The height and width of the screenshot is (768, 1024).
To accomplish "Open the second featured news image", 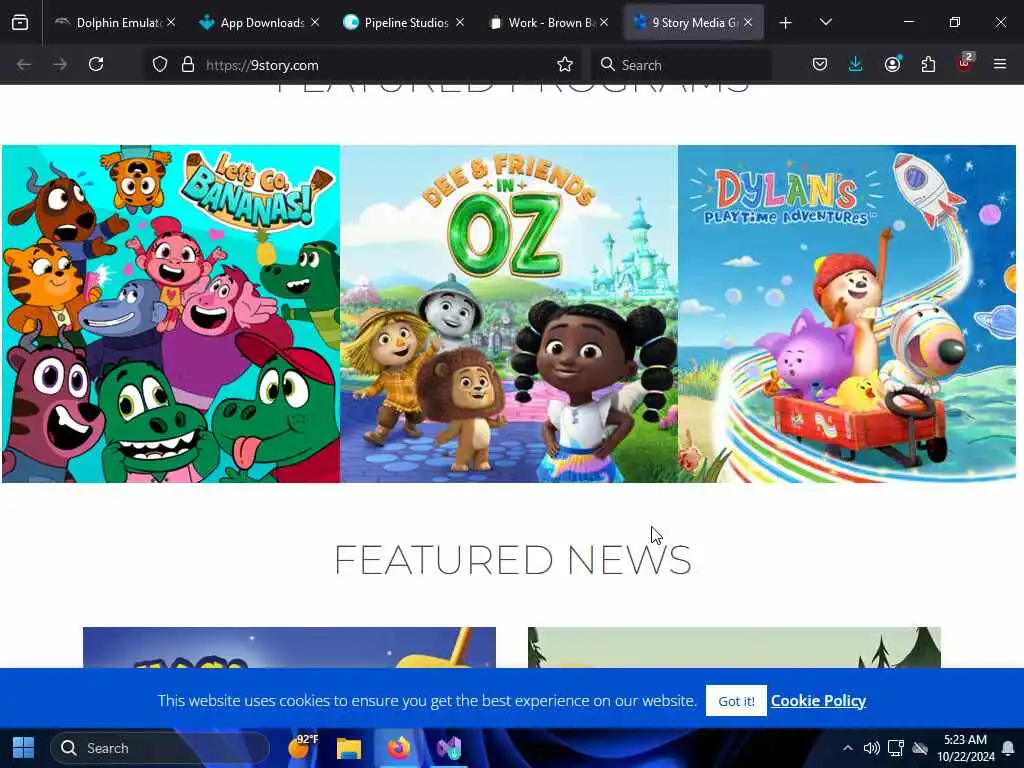I will (x=734, y=647).
